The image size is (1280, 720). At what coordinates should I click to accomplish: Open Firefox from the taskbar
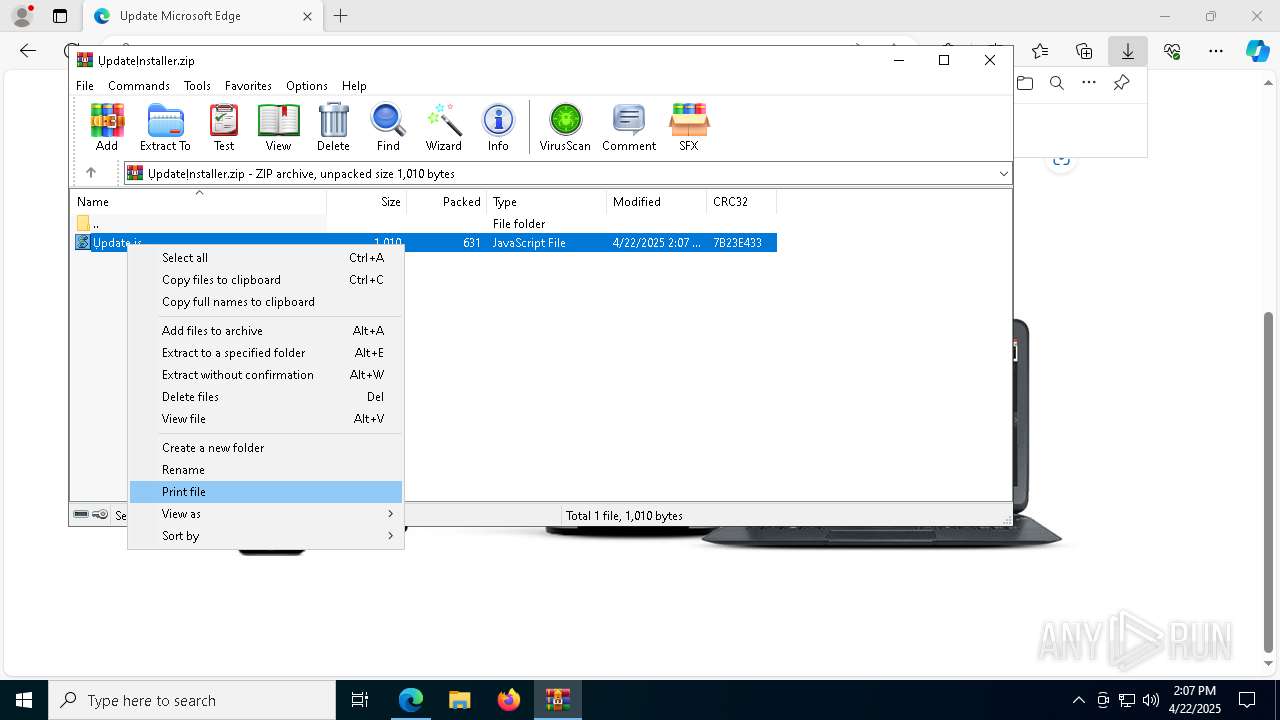click(x=509, y=700)
